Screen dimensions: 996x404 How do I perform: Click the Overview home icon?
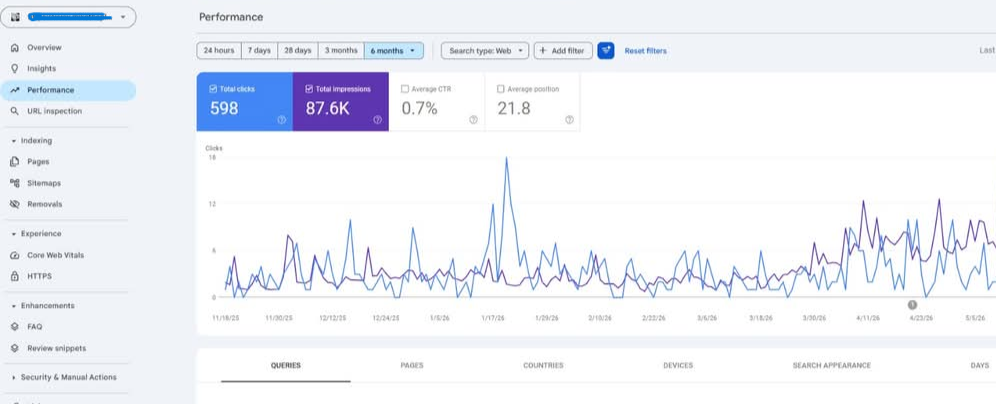(x=15, y=48)
